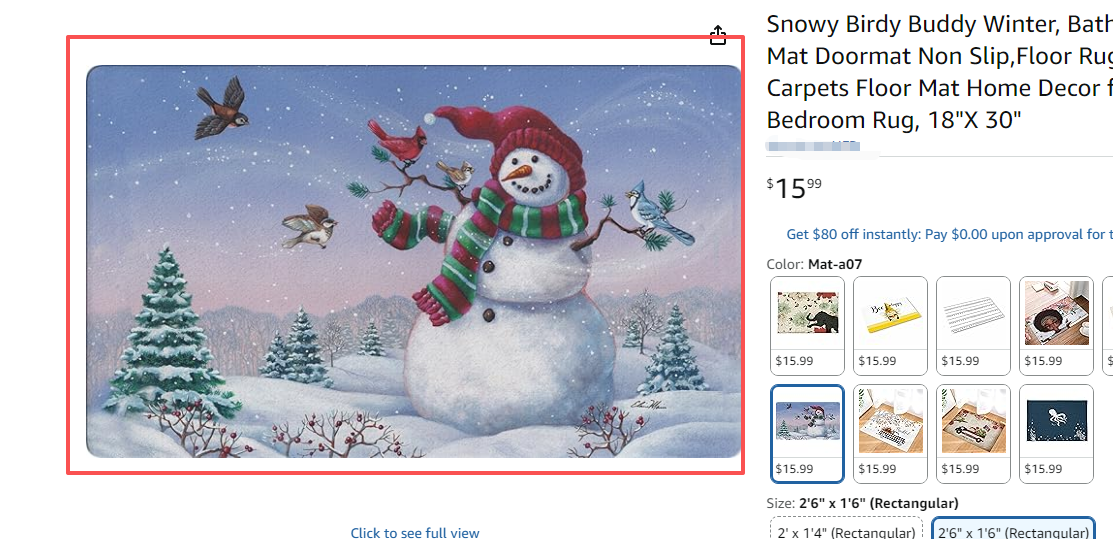Open the Get $80 off instantly offer

949,234
